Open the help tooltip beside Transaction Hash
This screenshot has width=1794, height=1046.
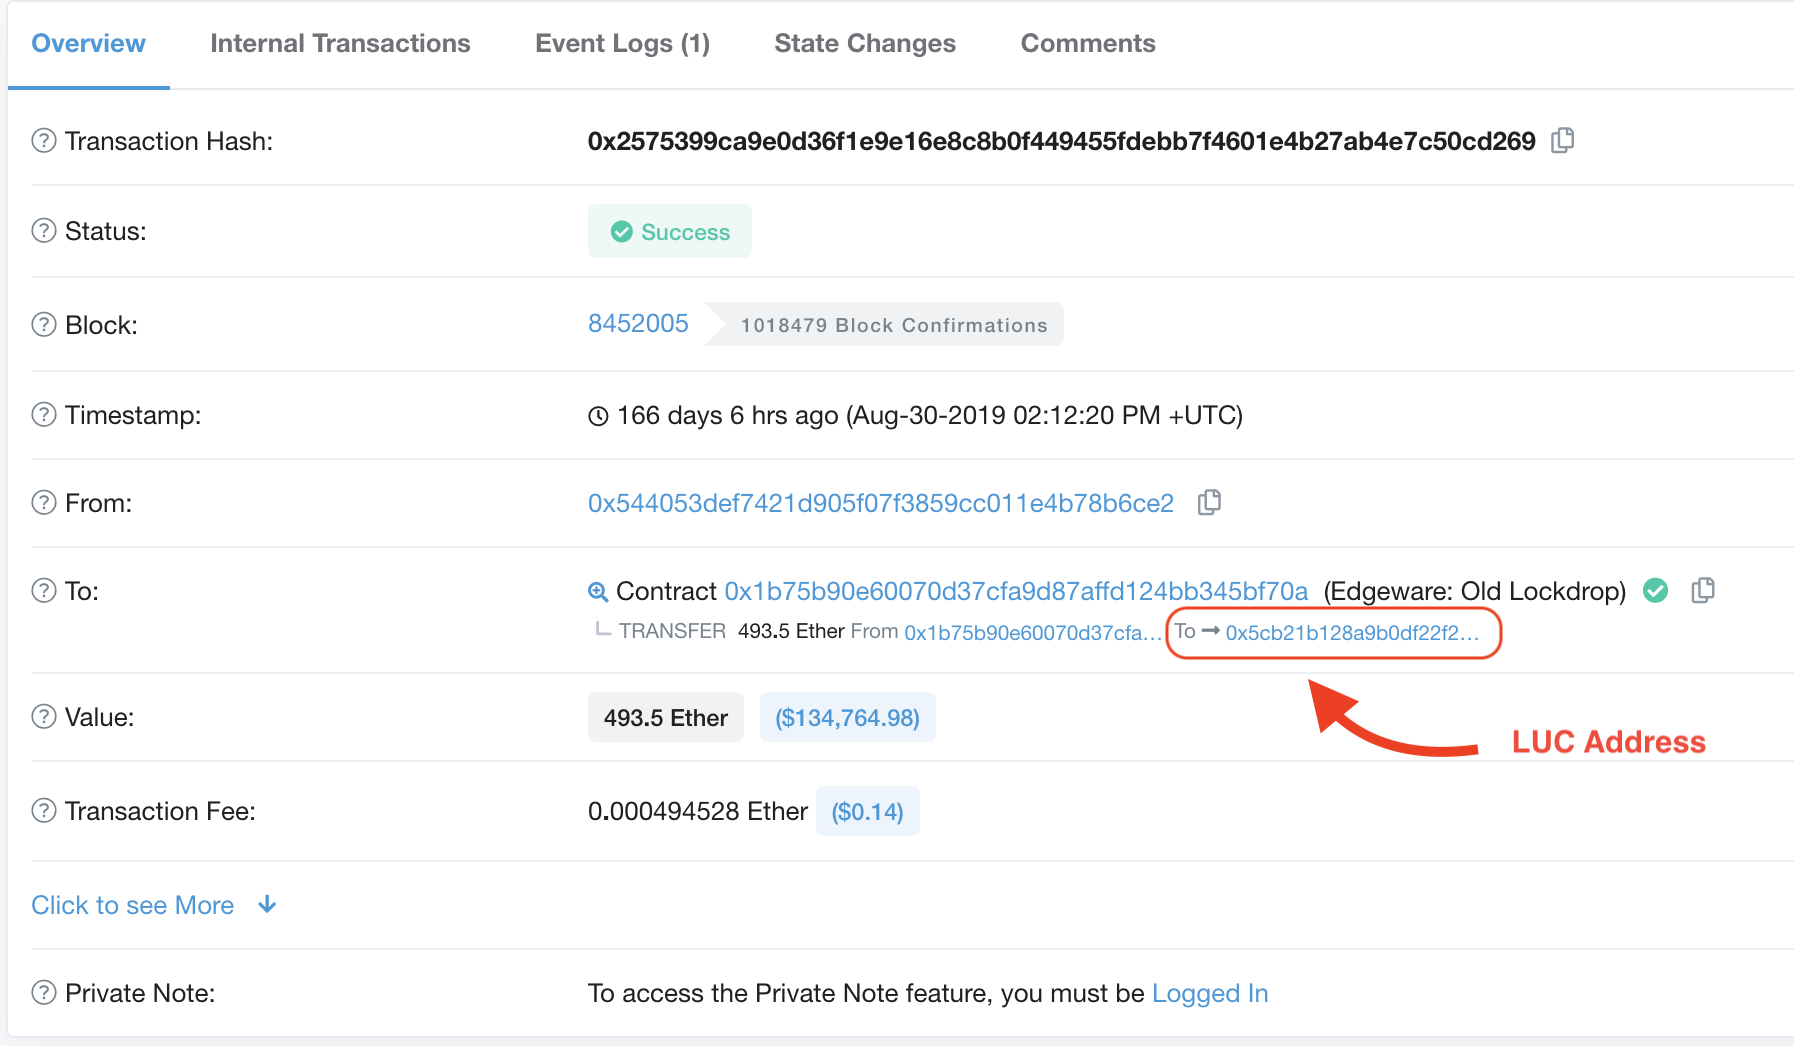coord(43,141)
